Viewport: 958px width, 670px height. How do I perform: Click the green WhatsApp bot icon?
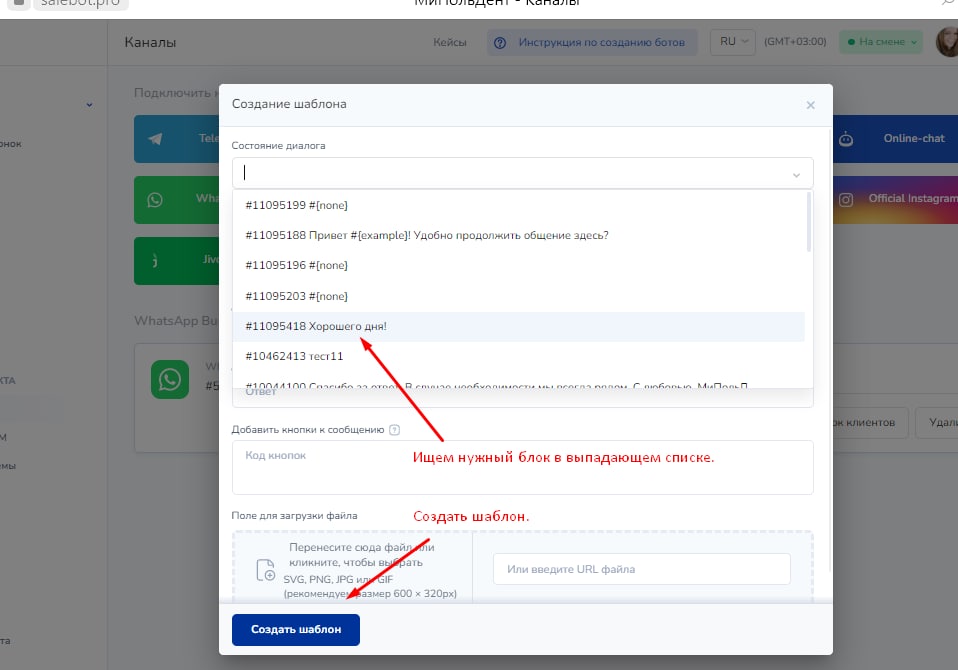pos(169,379)
